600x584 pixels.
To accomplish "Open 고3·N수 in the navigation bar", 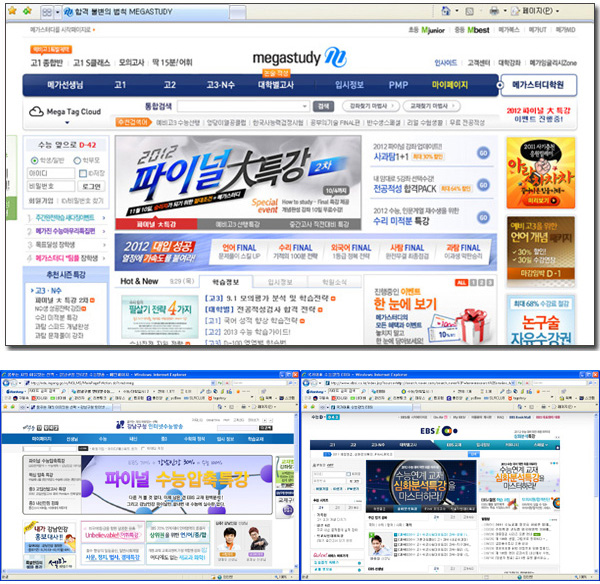I will pos(220,85).
